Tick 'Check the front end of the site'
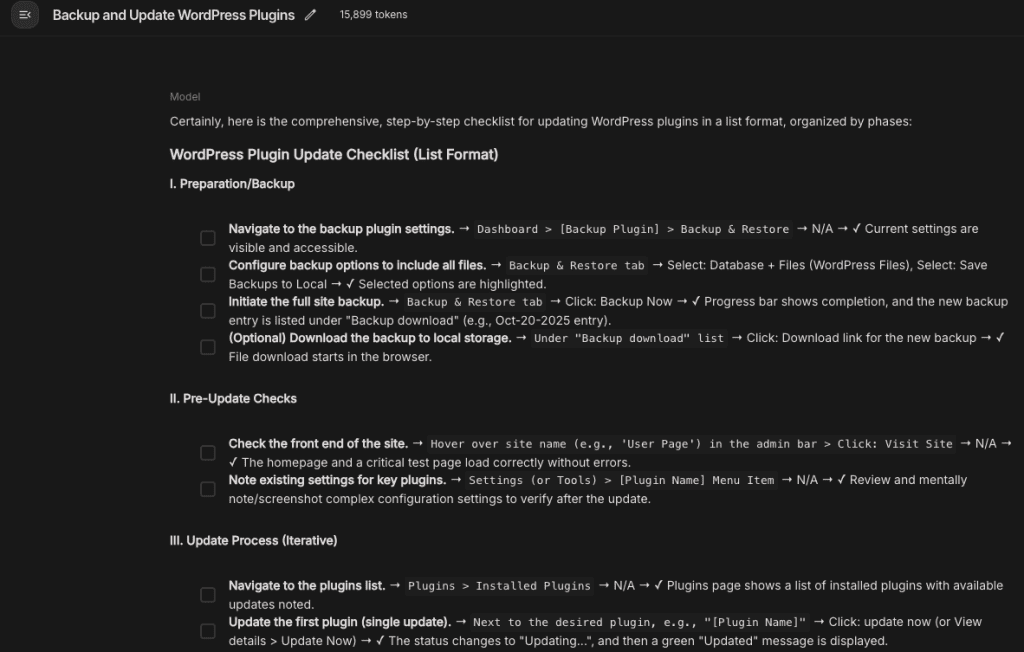Screen dimensions: 1024x652 point(208,453)
